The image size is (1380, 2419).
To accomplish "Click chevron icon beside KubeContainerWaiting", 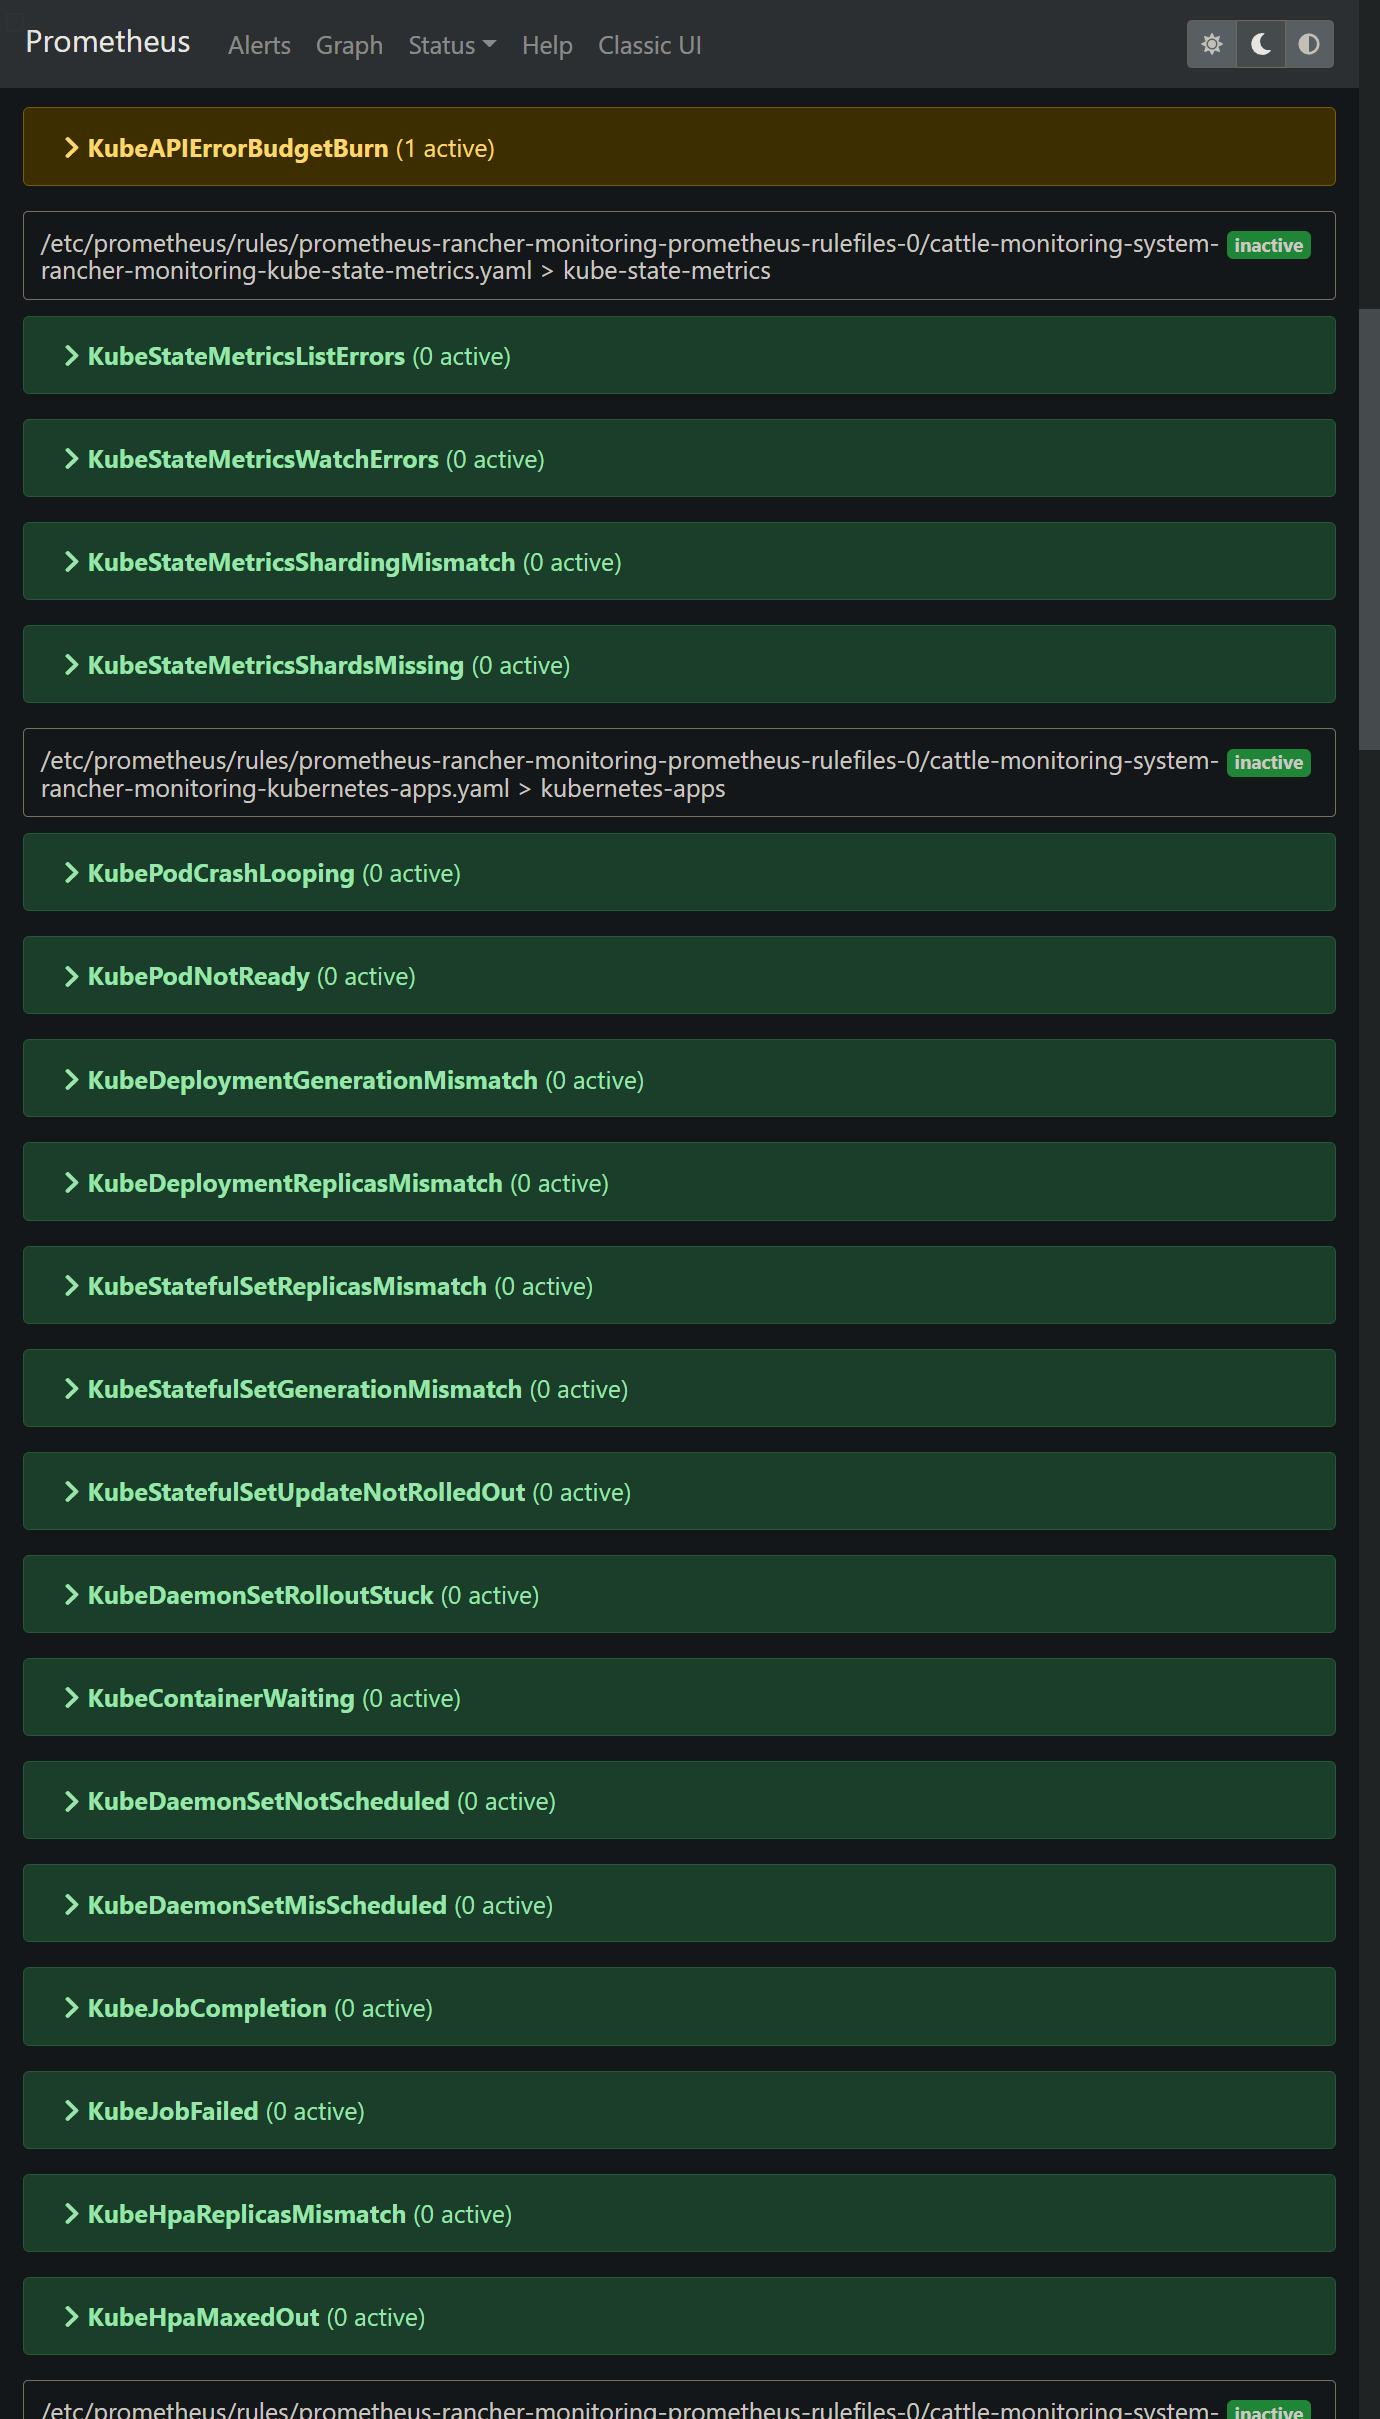I will coord(71,1698).
